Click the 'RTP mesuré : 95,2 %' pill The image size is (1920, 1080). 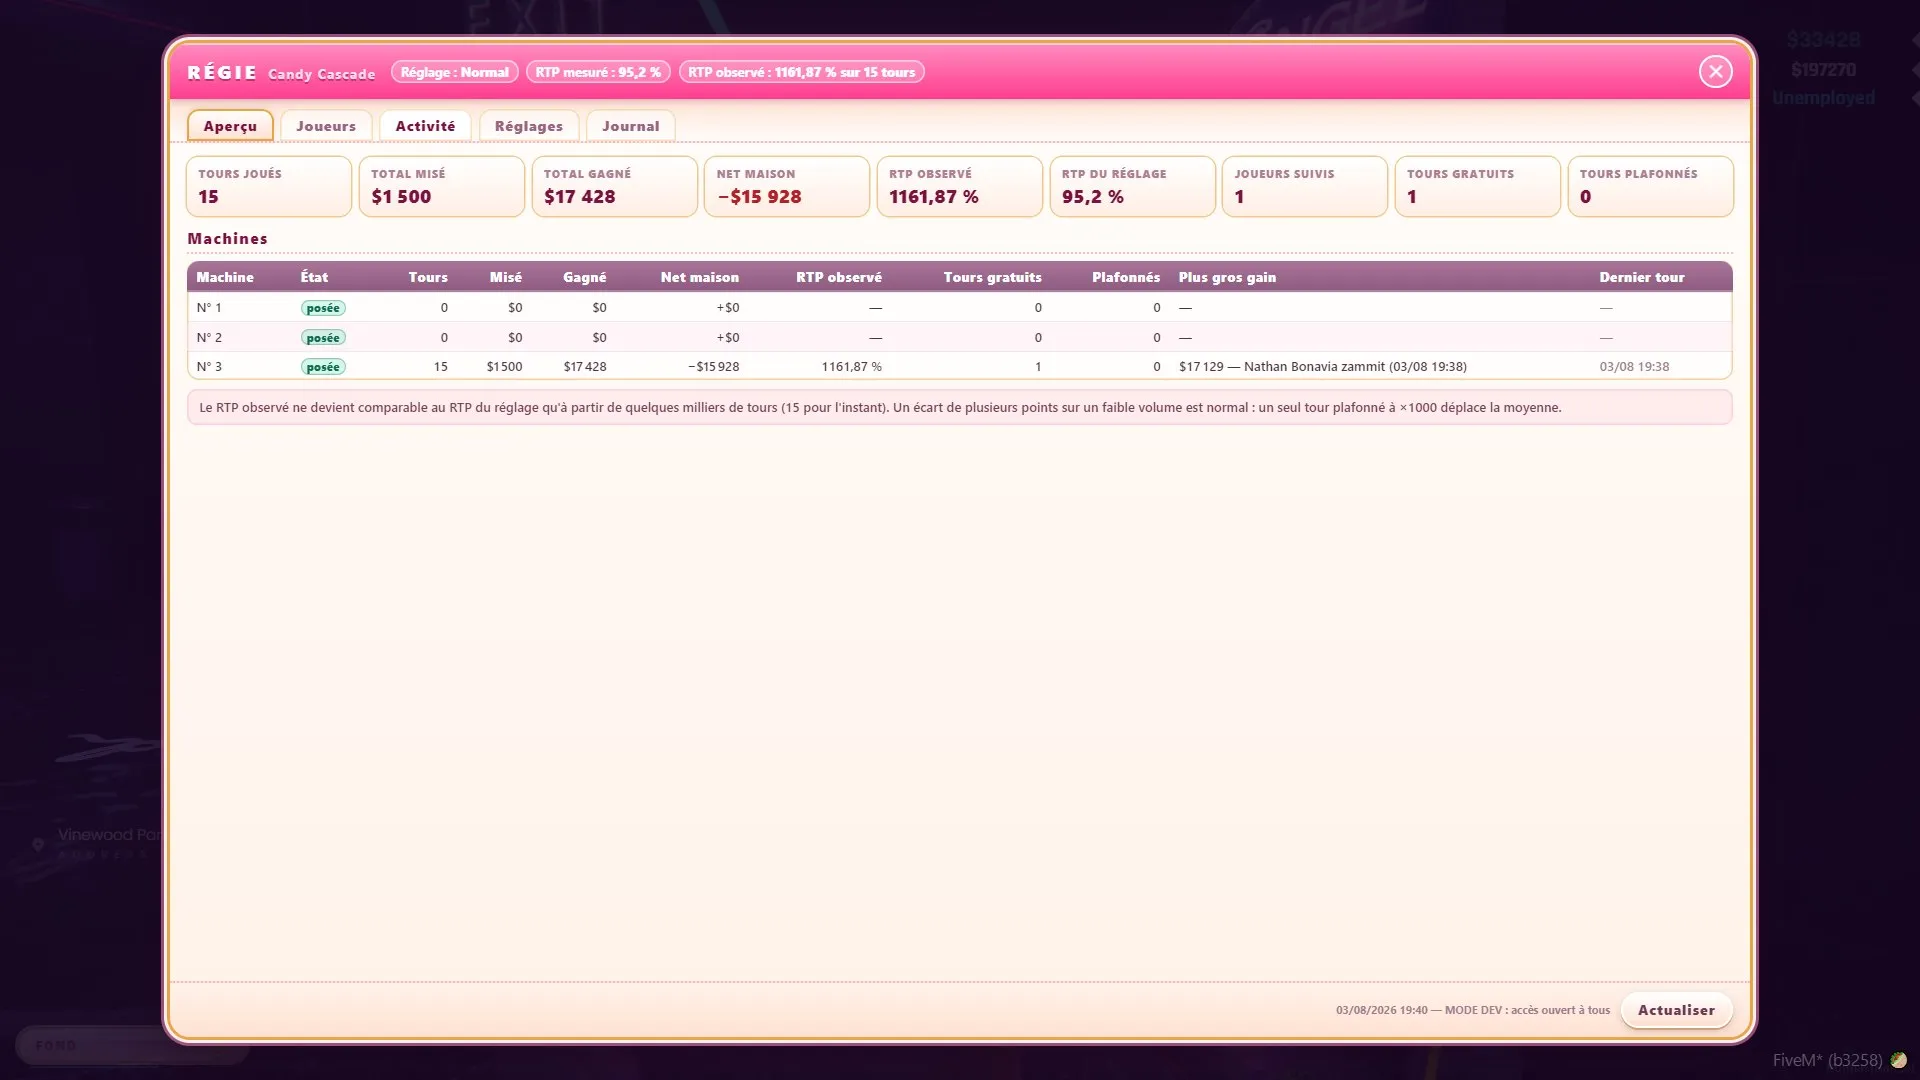point(598,72)
